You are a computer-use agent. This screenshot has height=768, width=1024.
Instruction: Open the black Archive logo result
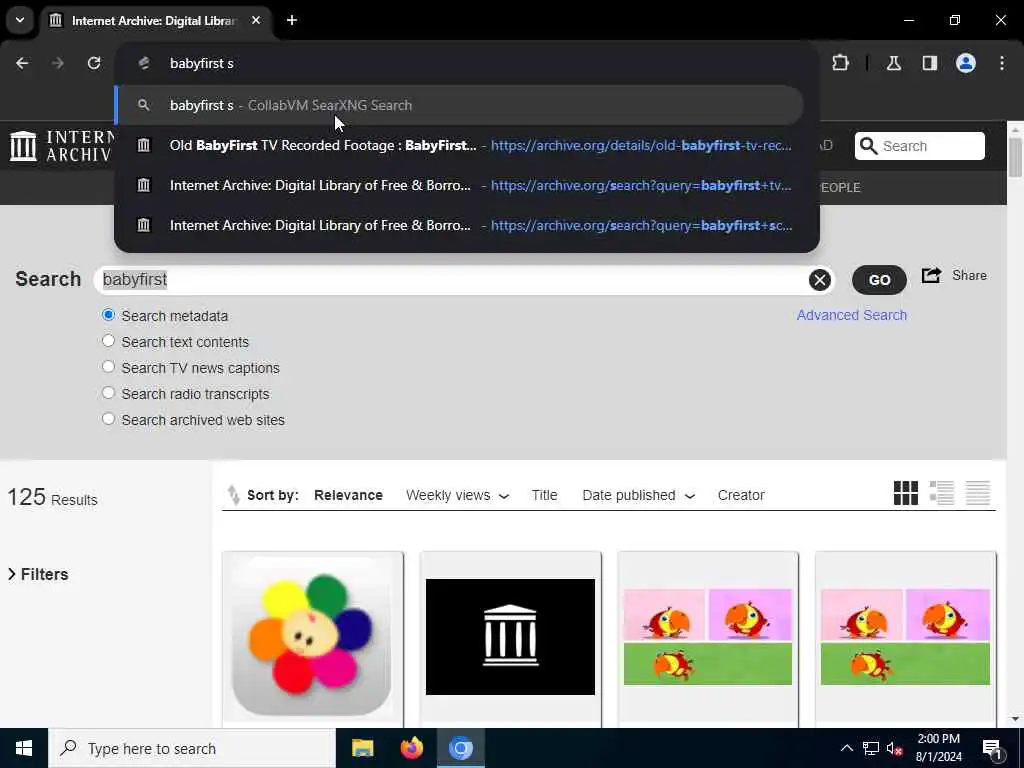(511, 639)
